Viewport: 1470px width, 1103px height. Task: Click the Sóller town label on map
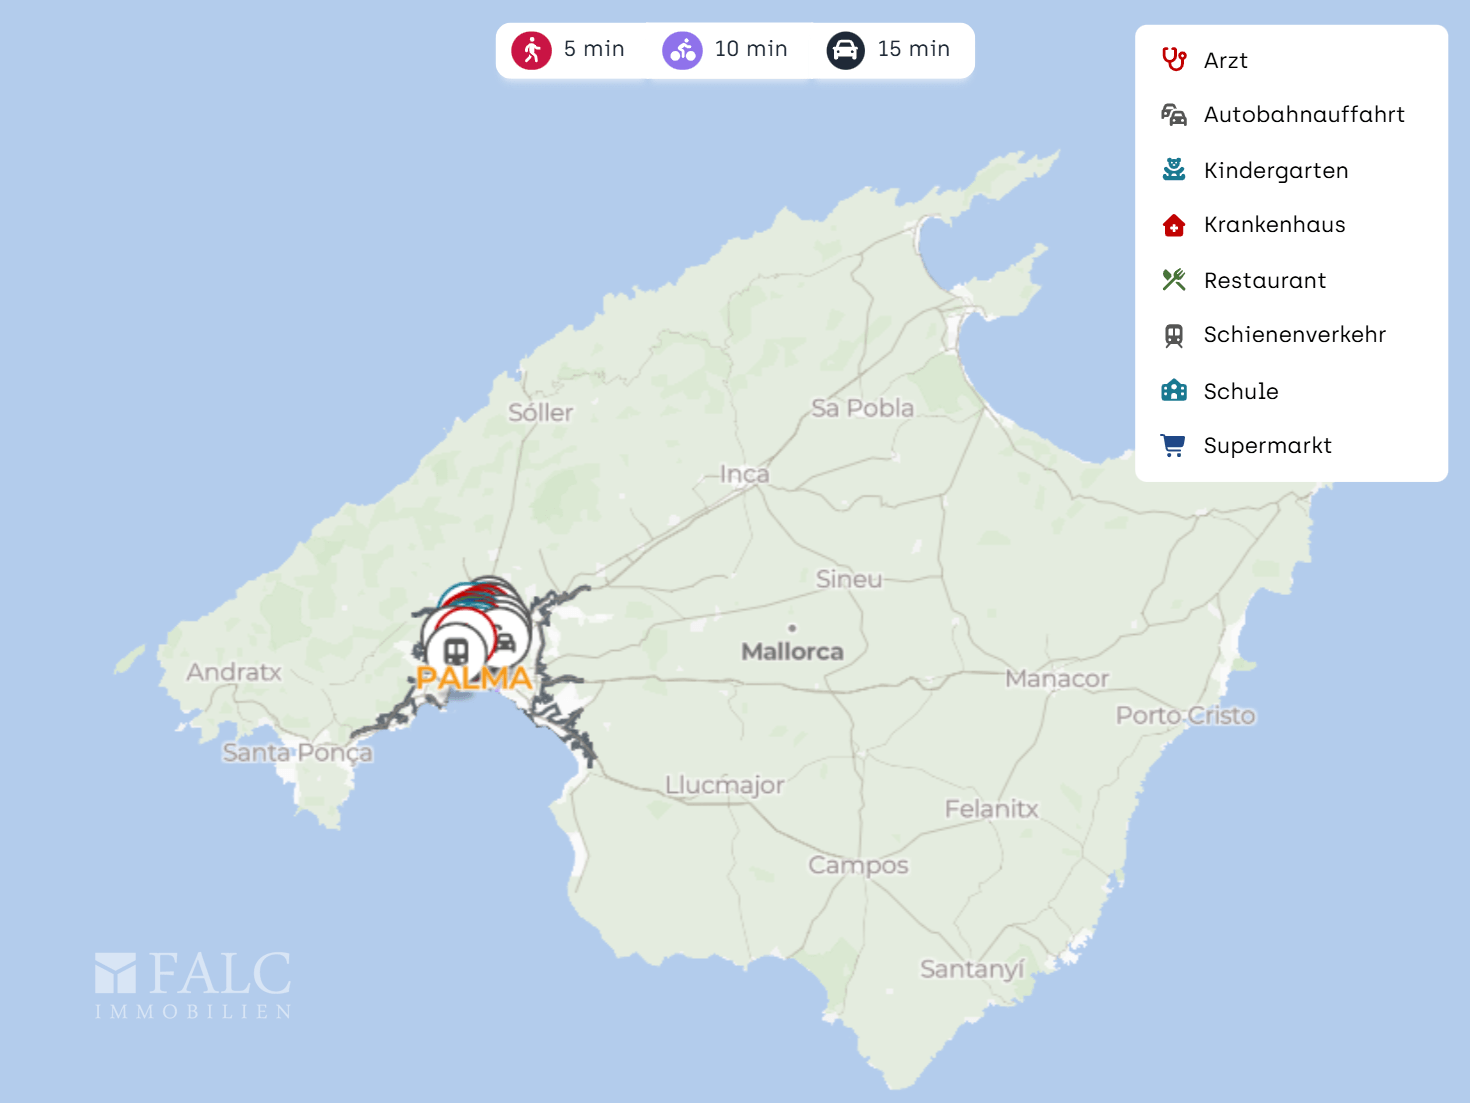point(540,412)
